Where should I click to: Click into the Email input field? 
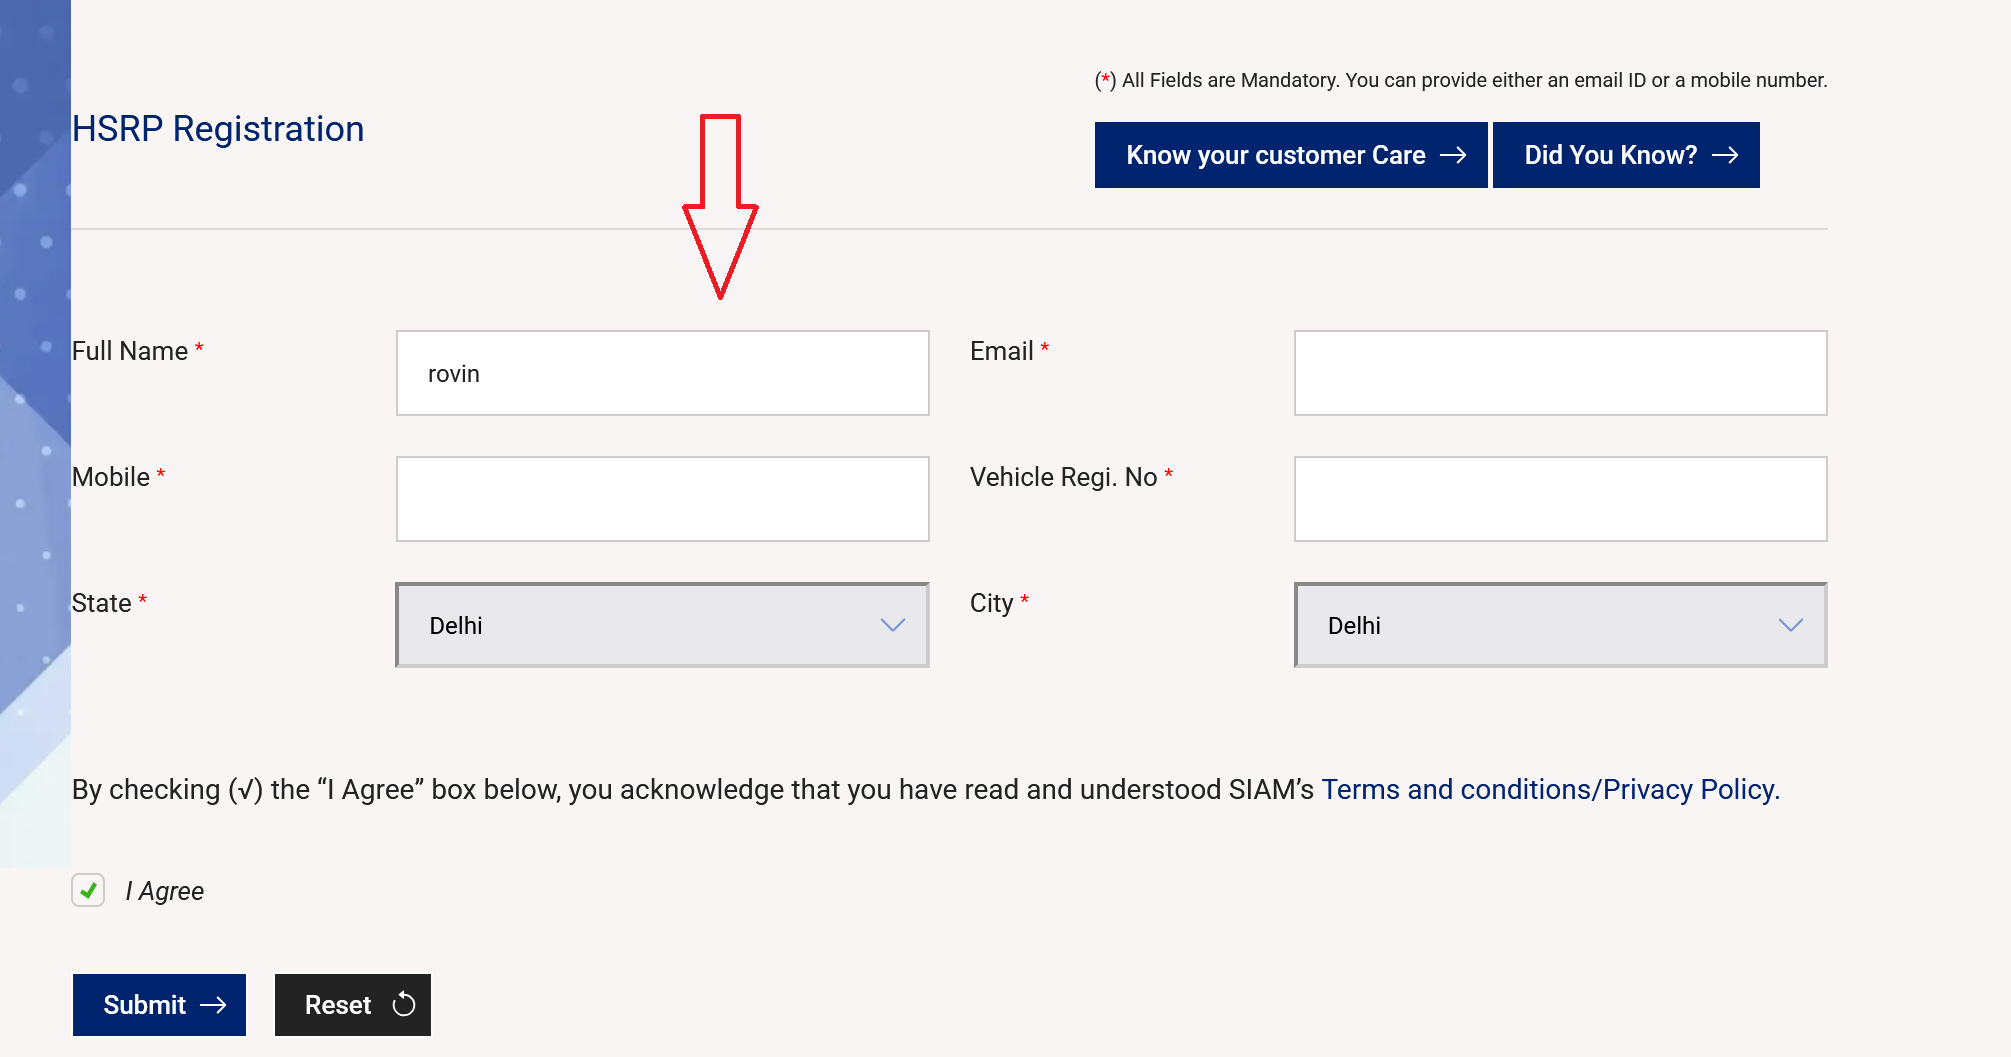[x=1560, y=373]
